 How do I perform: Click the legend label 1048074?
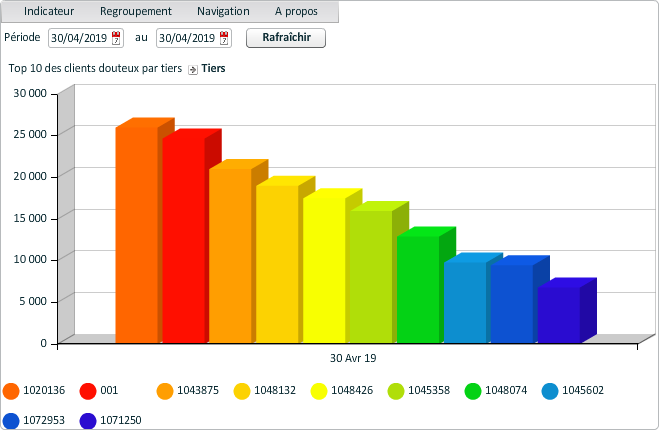pyautogui.click(x=506, y=390)
